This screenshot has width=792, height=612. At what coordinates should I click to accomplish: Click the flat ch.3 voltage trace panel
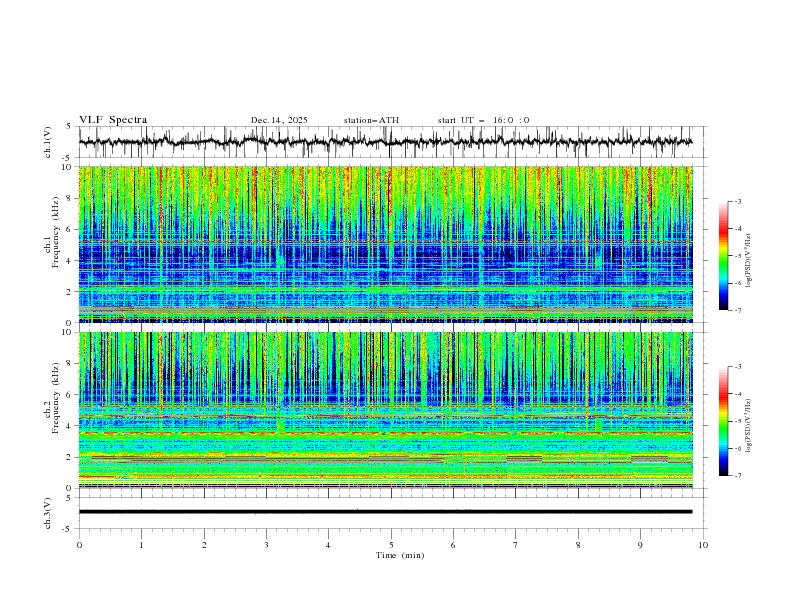pyautogui.click(x=392, y=513)
